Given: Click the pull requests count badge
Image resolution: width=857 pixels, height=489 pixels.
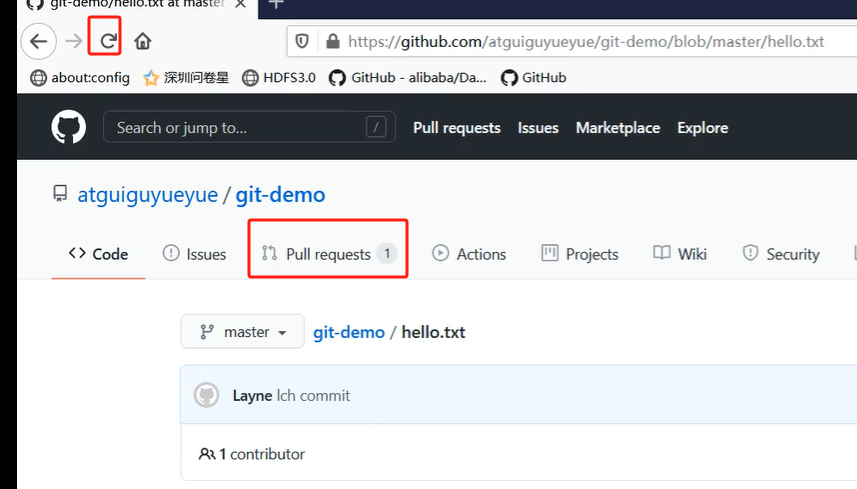Looking at the screenshot, I should point(387,254).
